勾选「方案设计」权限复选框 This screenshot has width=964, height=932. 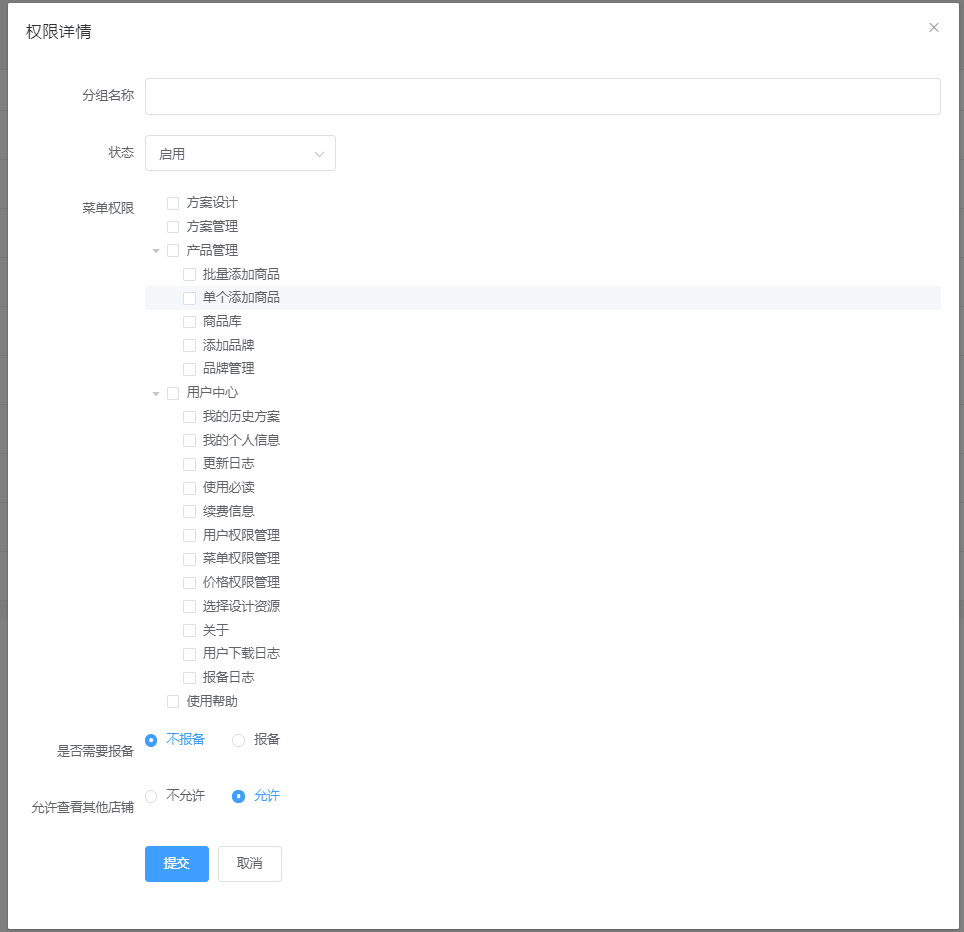[x=172, y=202]
